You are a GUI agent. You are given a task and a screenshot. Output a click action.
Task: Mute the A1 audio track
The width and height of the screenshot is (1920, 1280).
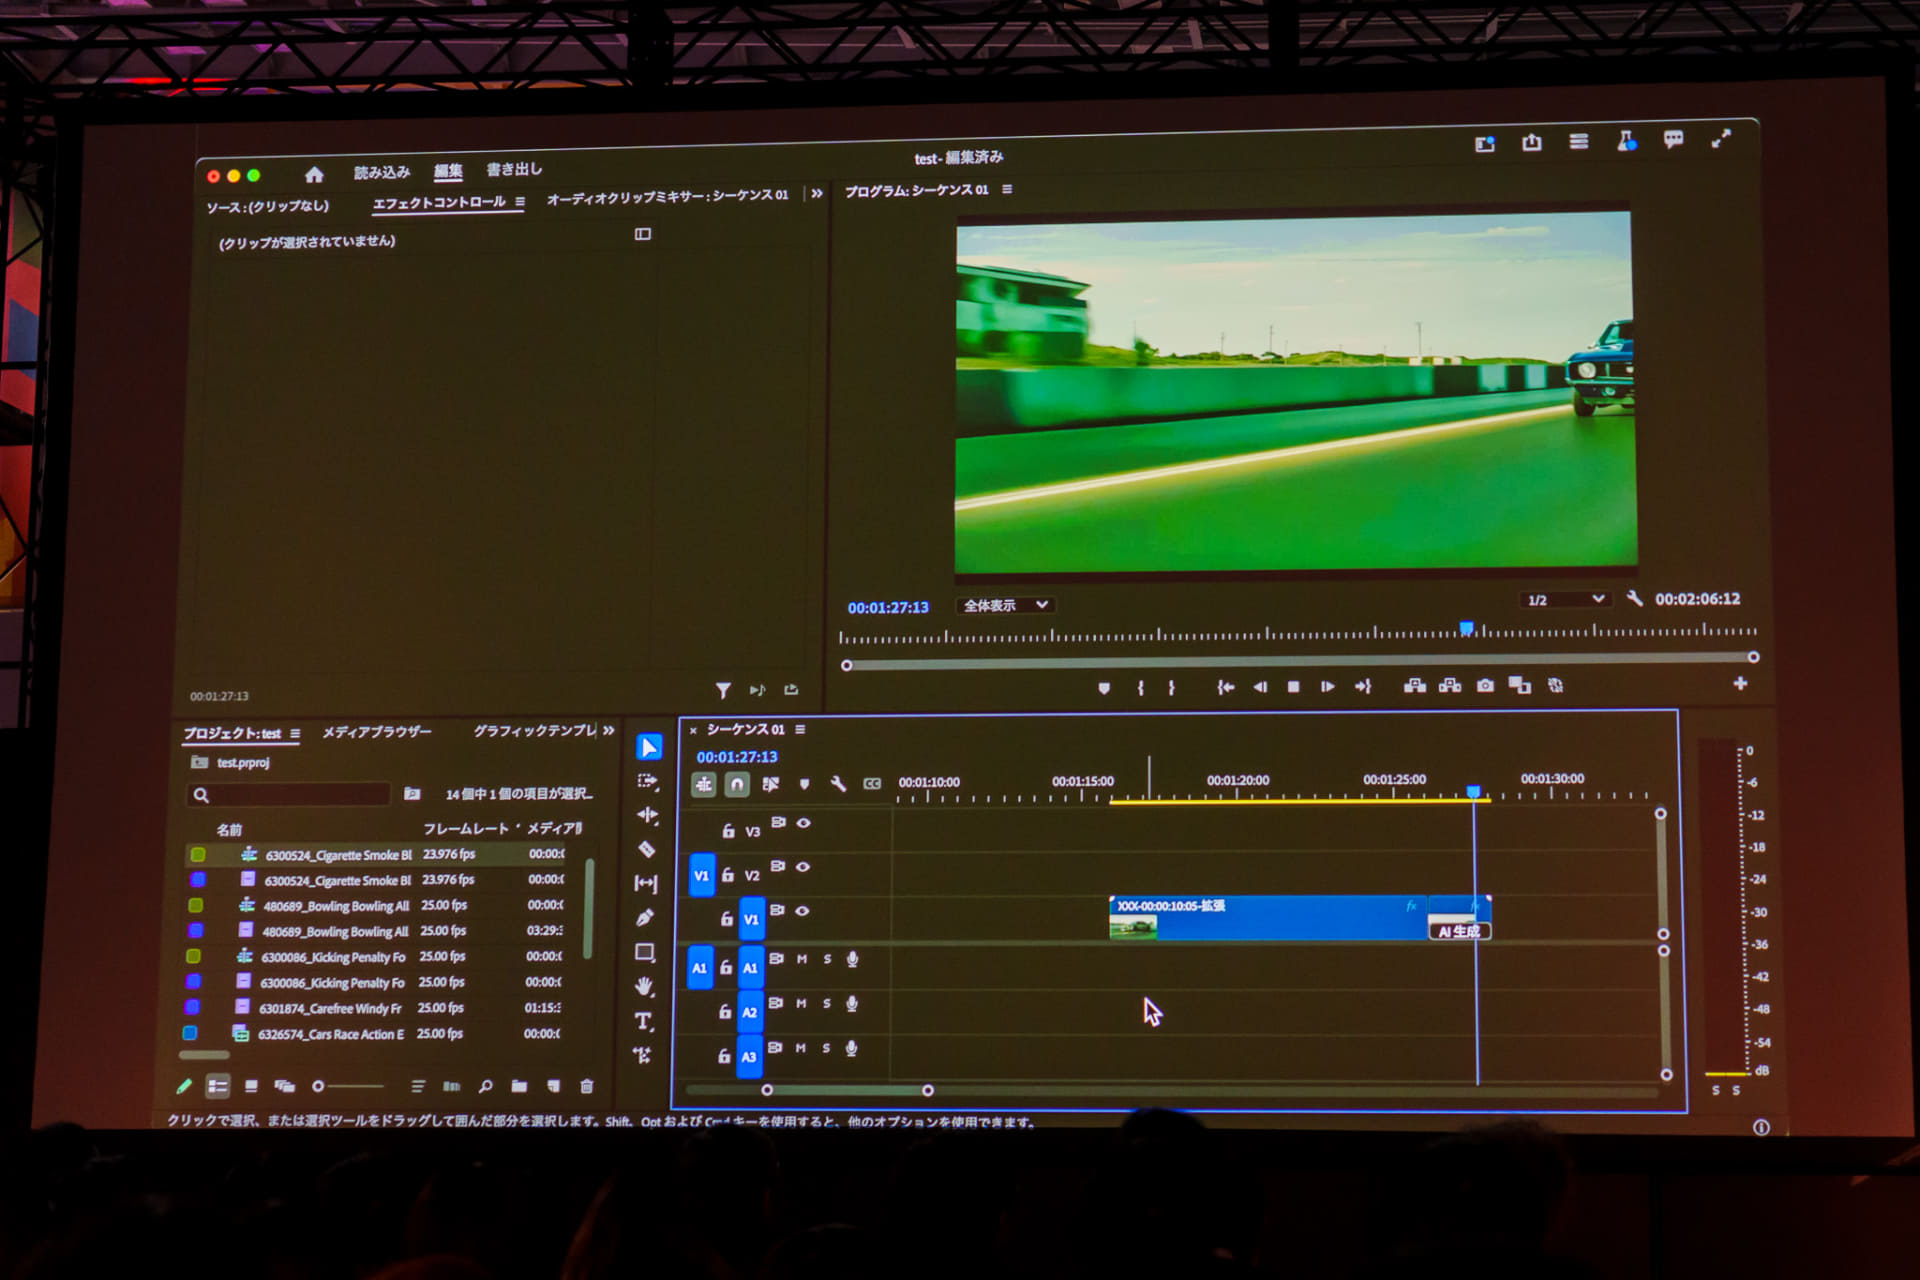[801, 960]
